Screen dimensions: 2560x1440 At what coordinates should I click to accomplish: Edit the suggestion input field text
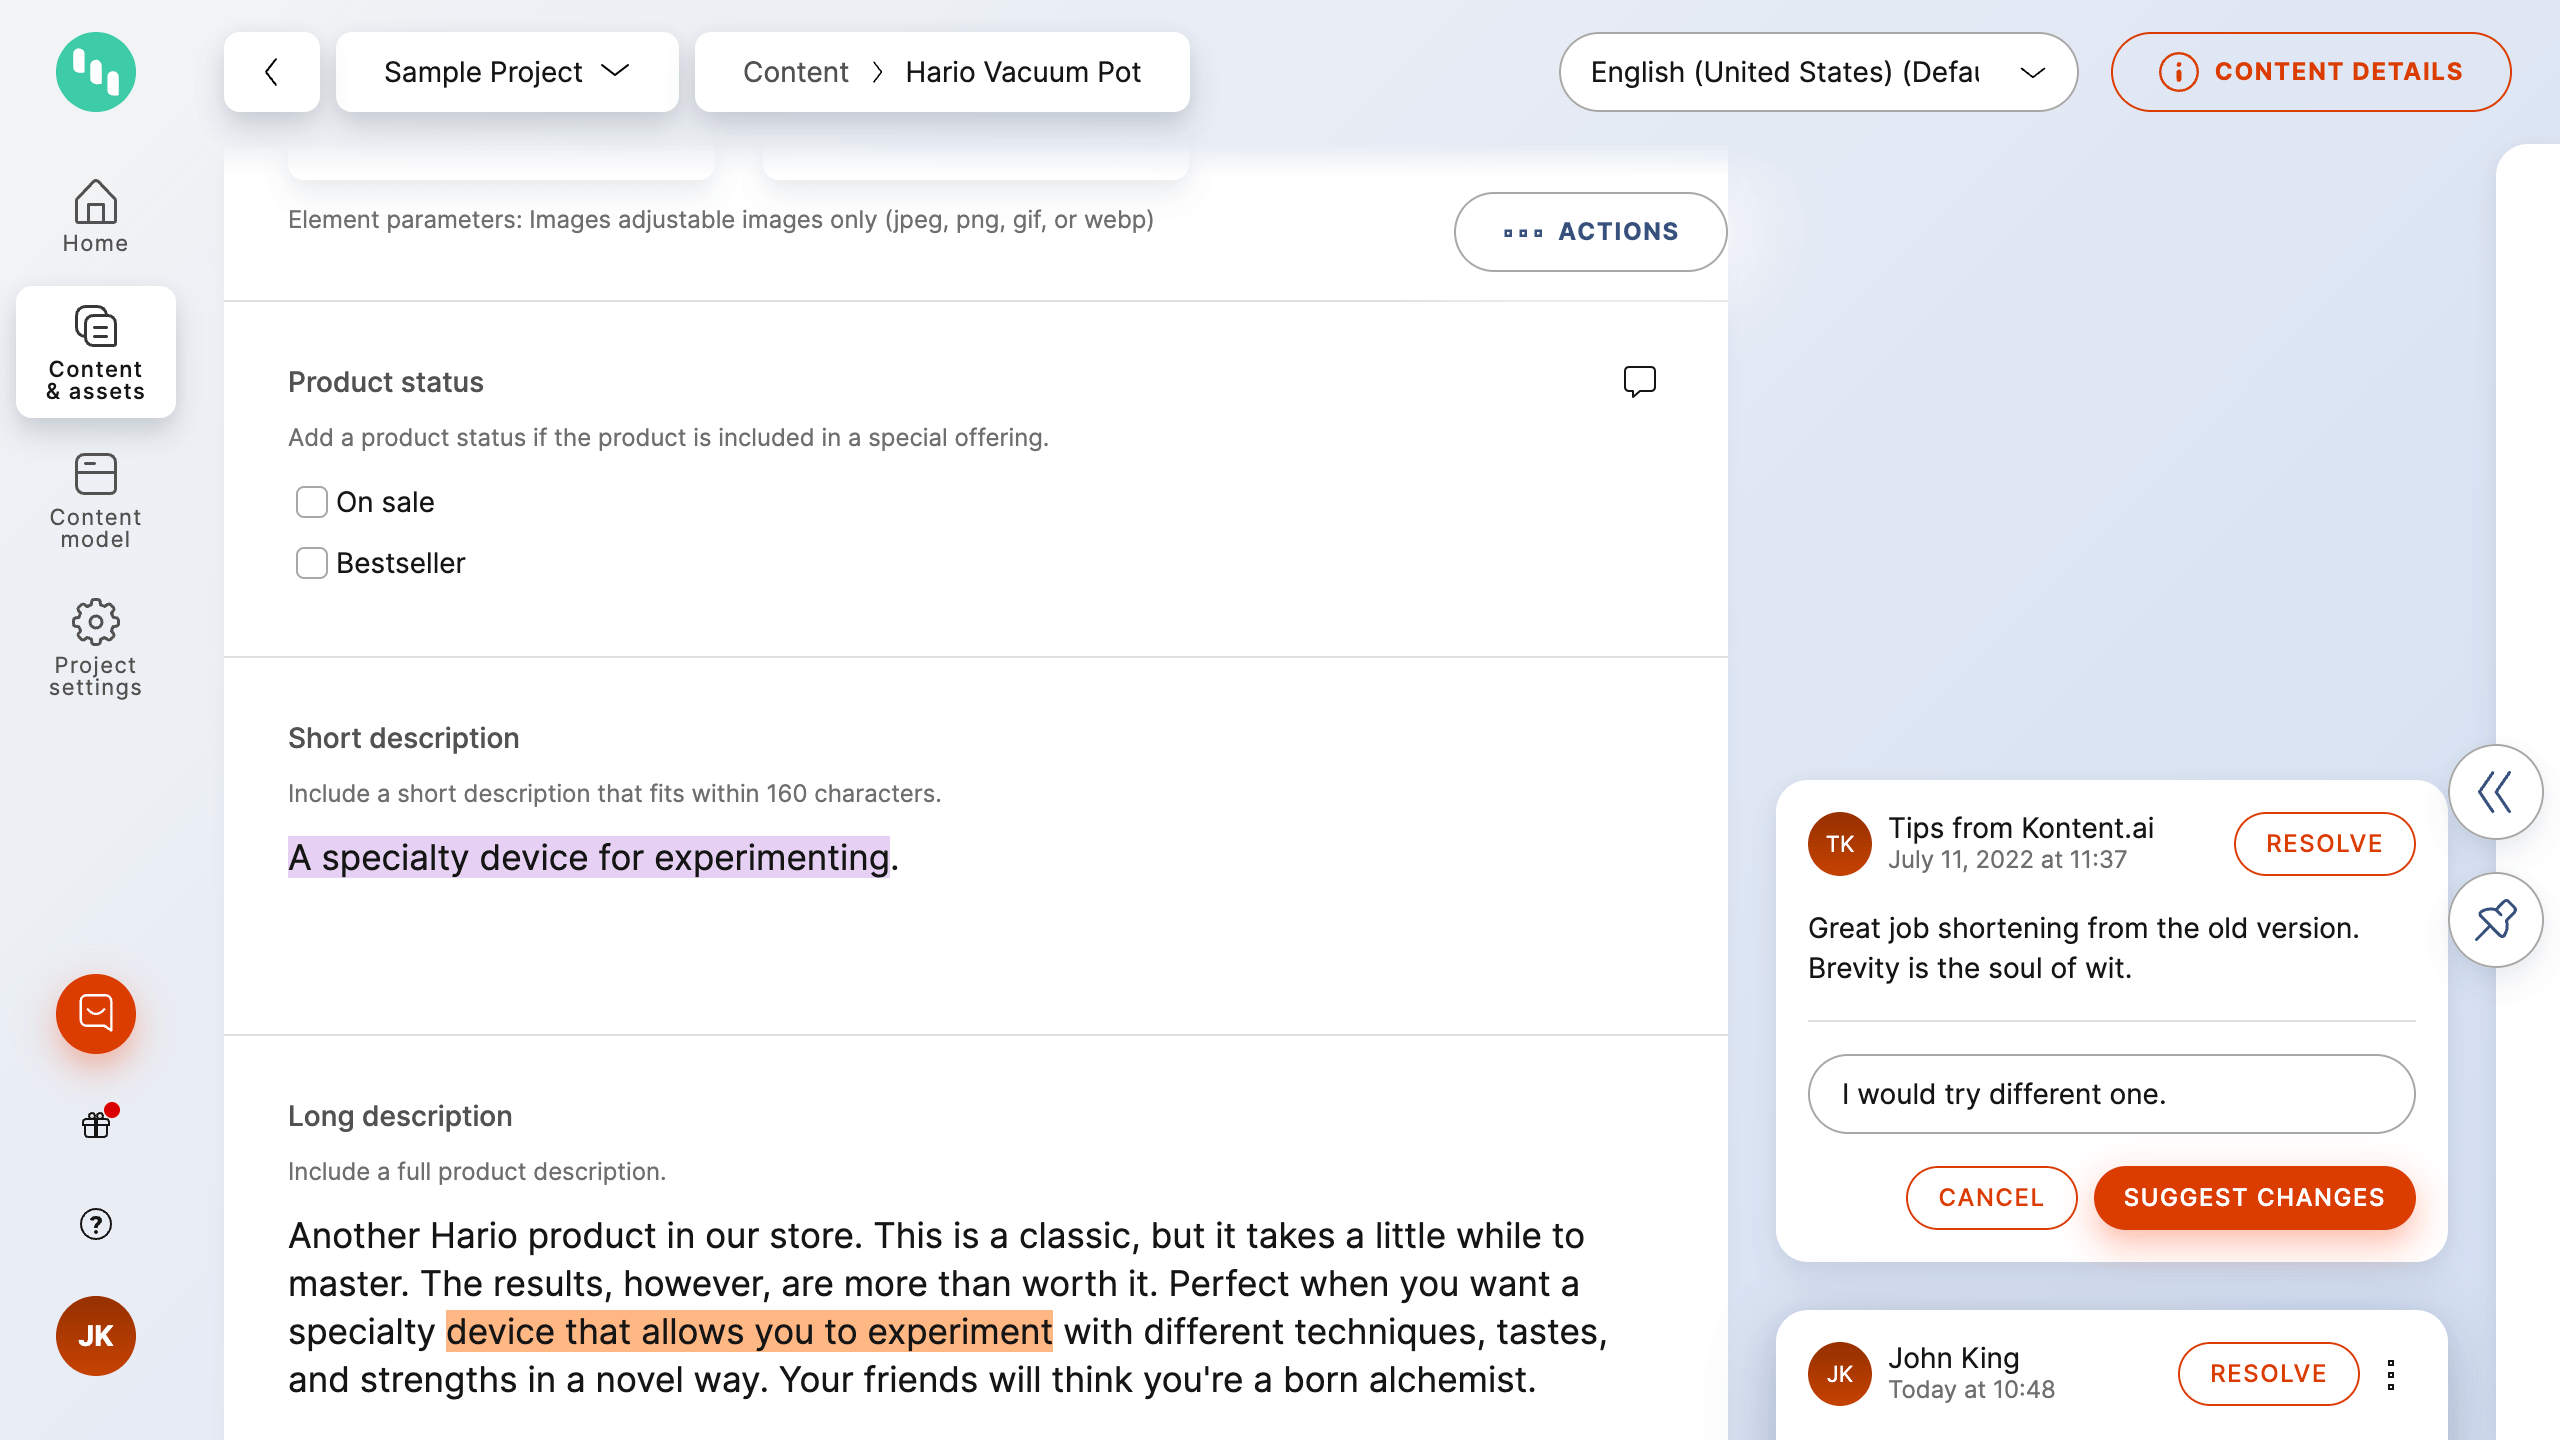(x=2112, y=1094)
